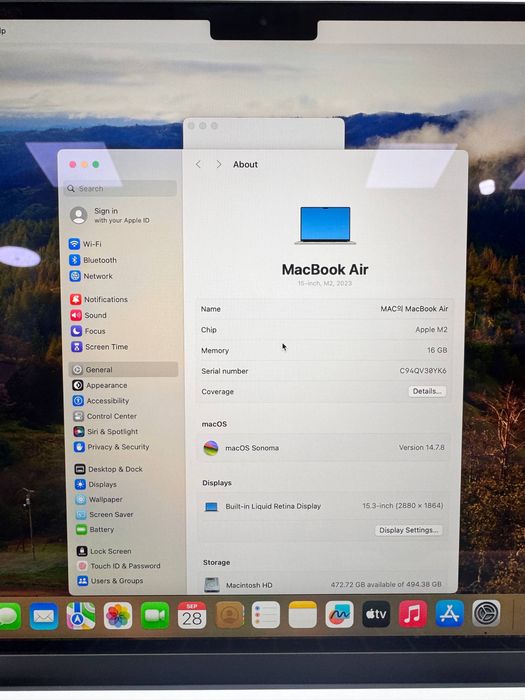
Task: Select Sound in the sidebar
Action: 88,315
